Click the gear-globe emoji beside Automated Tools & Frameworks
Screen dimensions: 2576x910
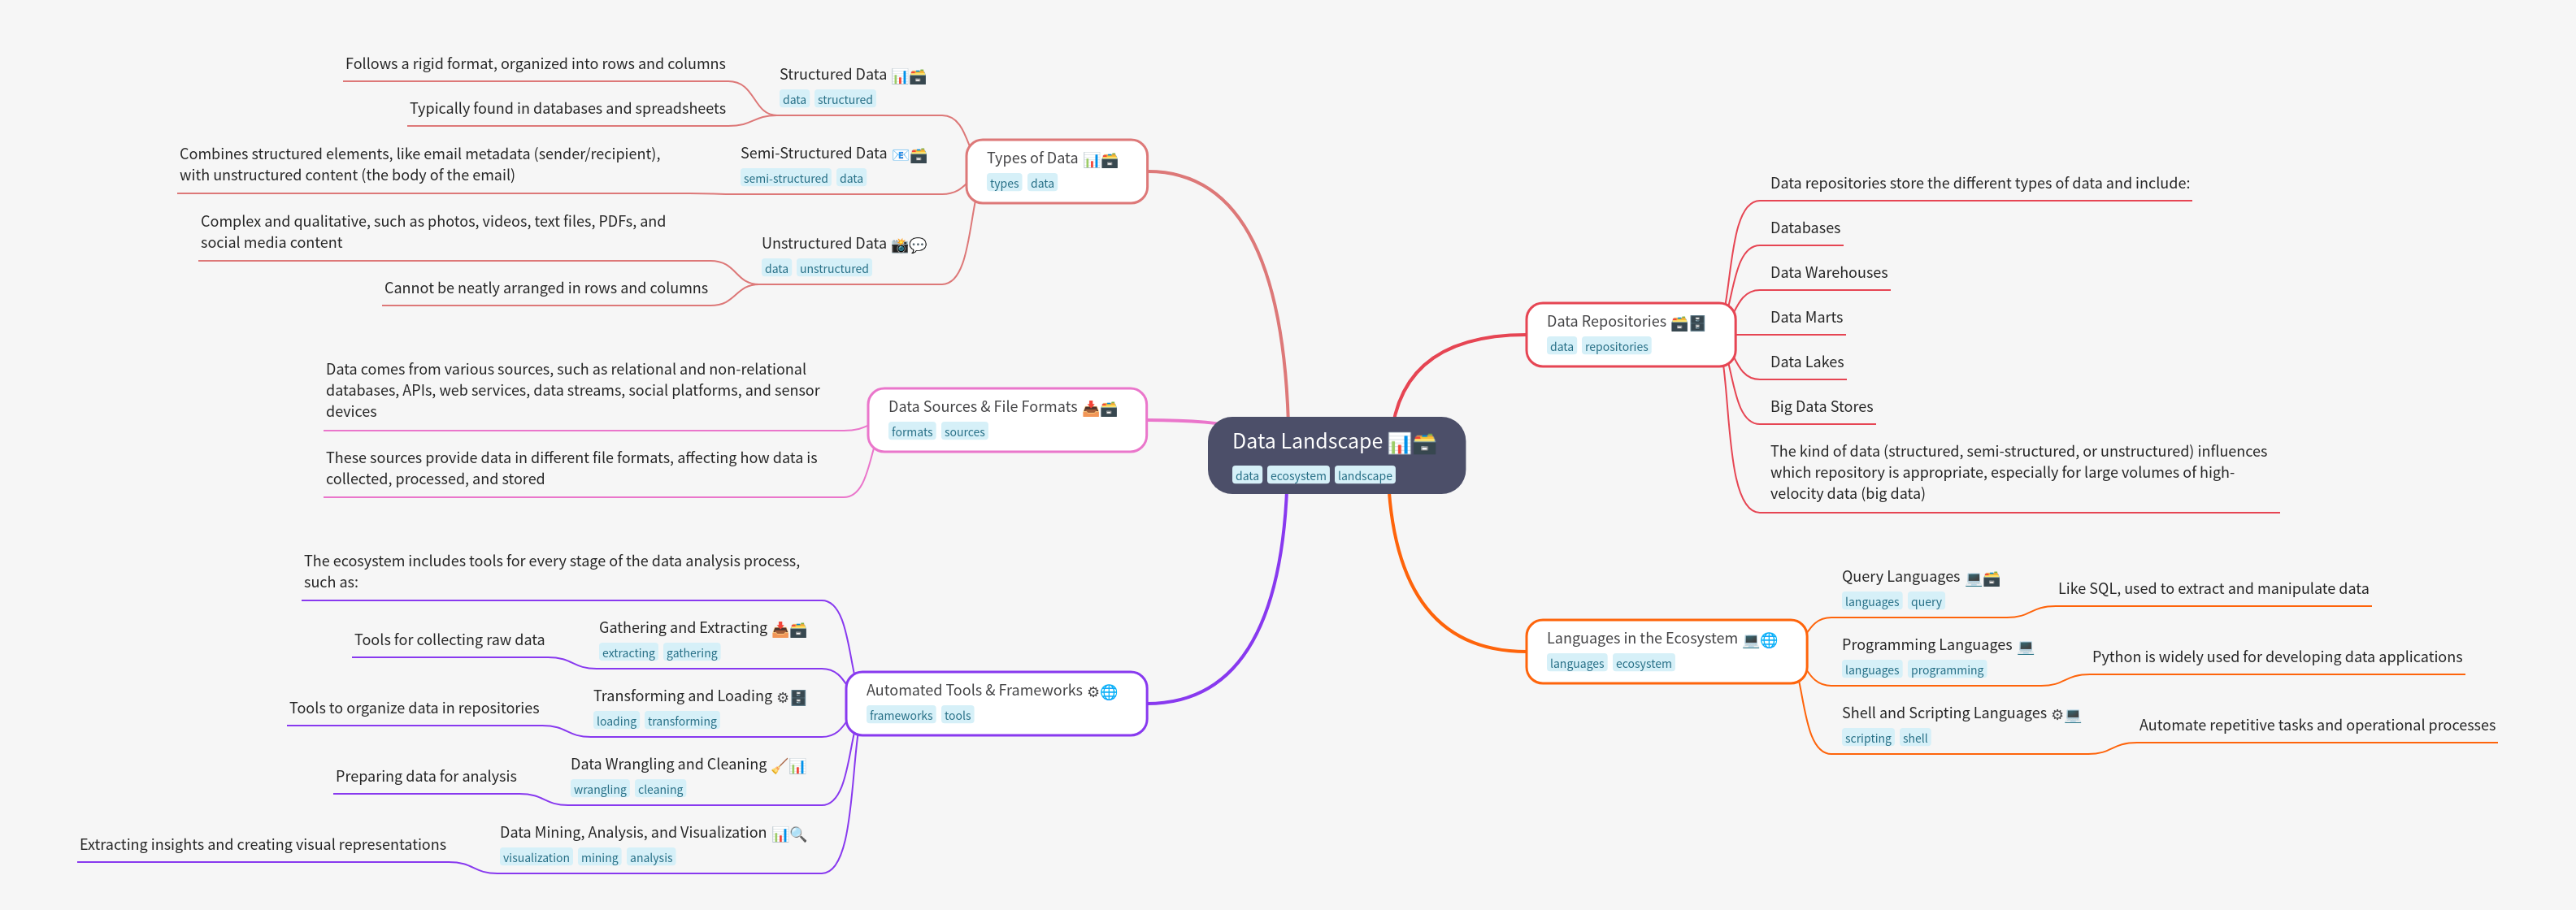pyautogui.click(x=1102, y=692)
